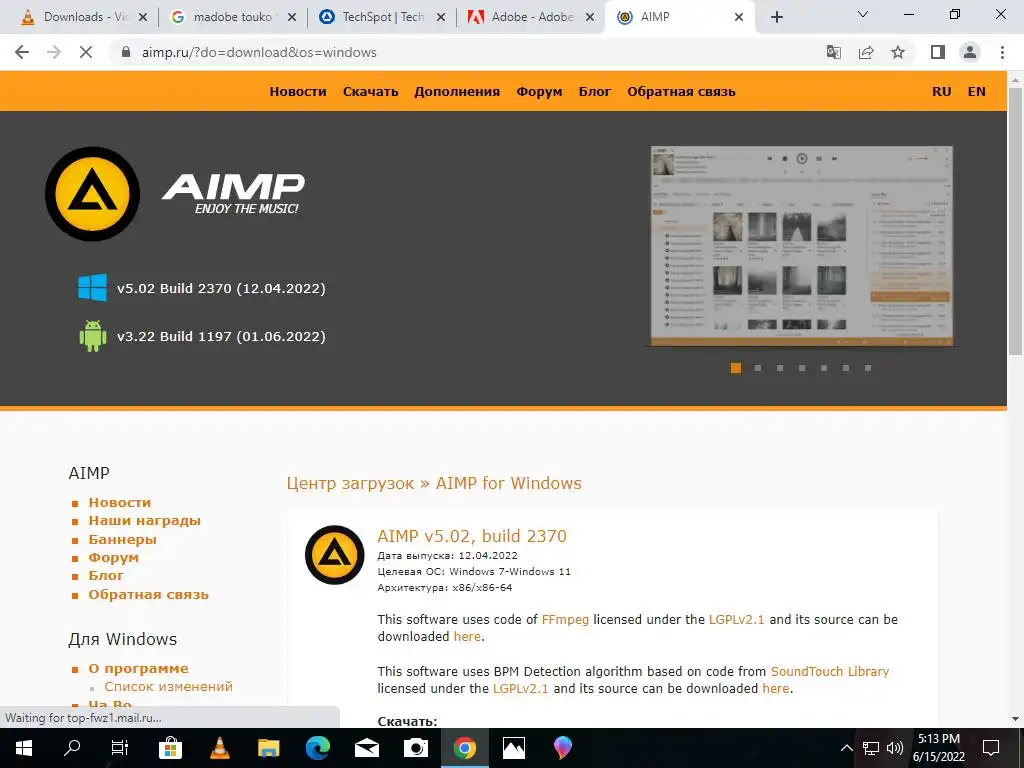Screen dimensions: 1024x768
Task: Open Список изменений sidebar link
Action: (x=168, y=686)
